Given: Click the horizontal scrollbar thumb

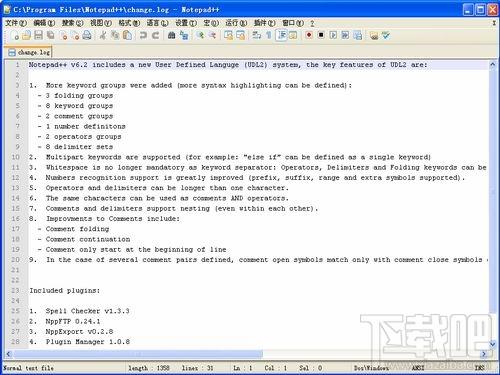Looking at the screenshot, I should tap(138, 354).
